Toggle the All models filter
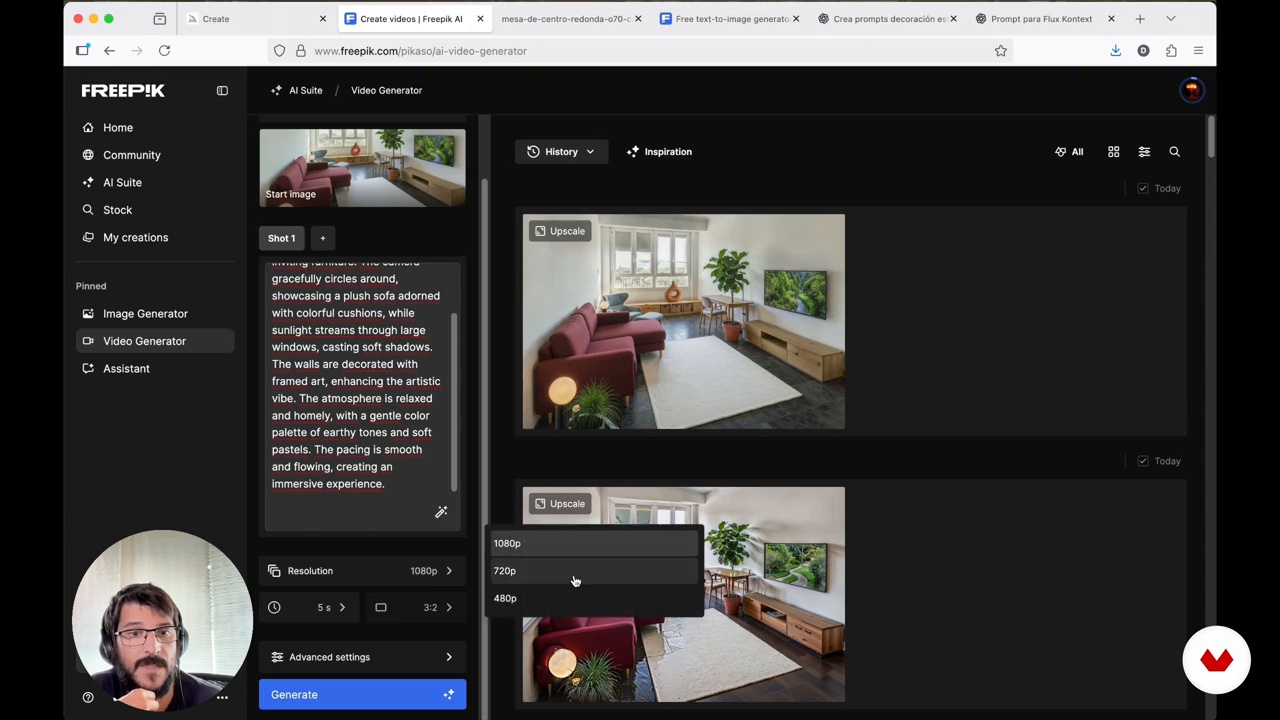Screen dimensions: 1280x720 pos(1069,152)
